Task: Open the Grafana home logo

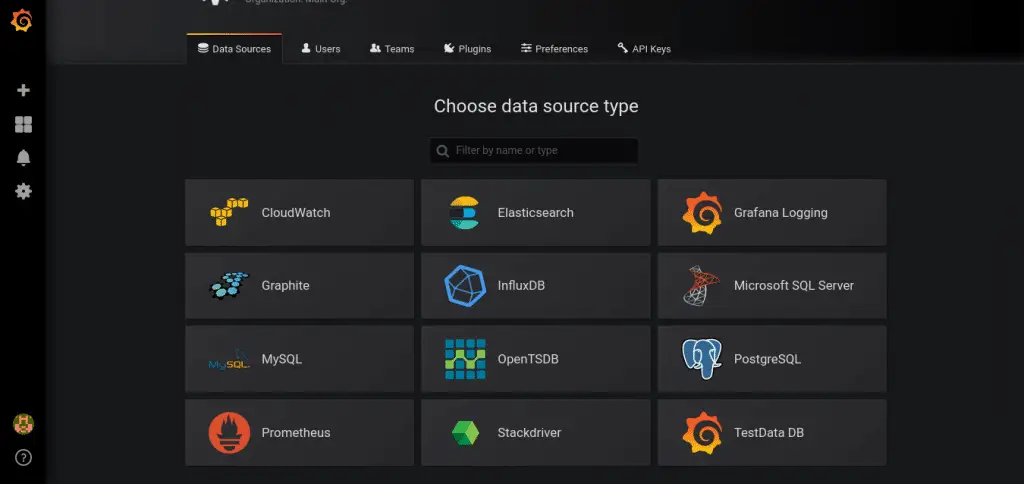Action: click(22, 21)
